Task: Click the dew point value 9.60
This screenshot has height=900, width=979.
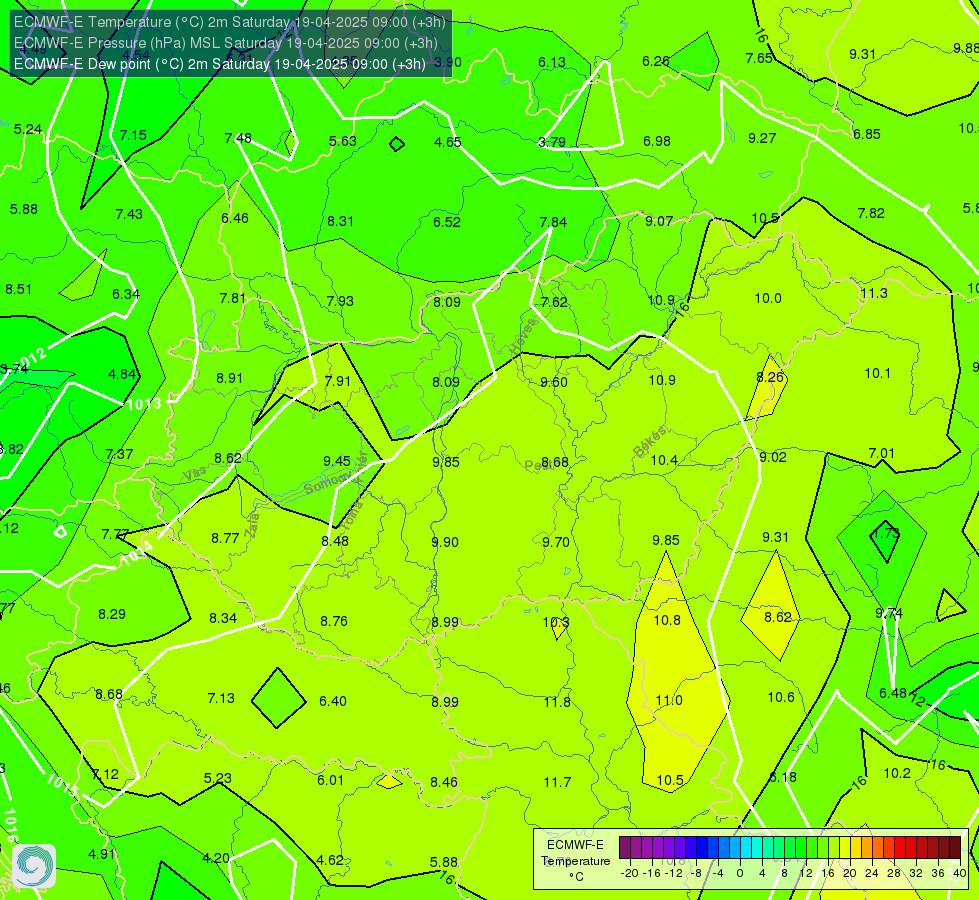Action: [x=554, y=382]
